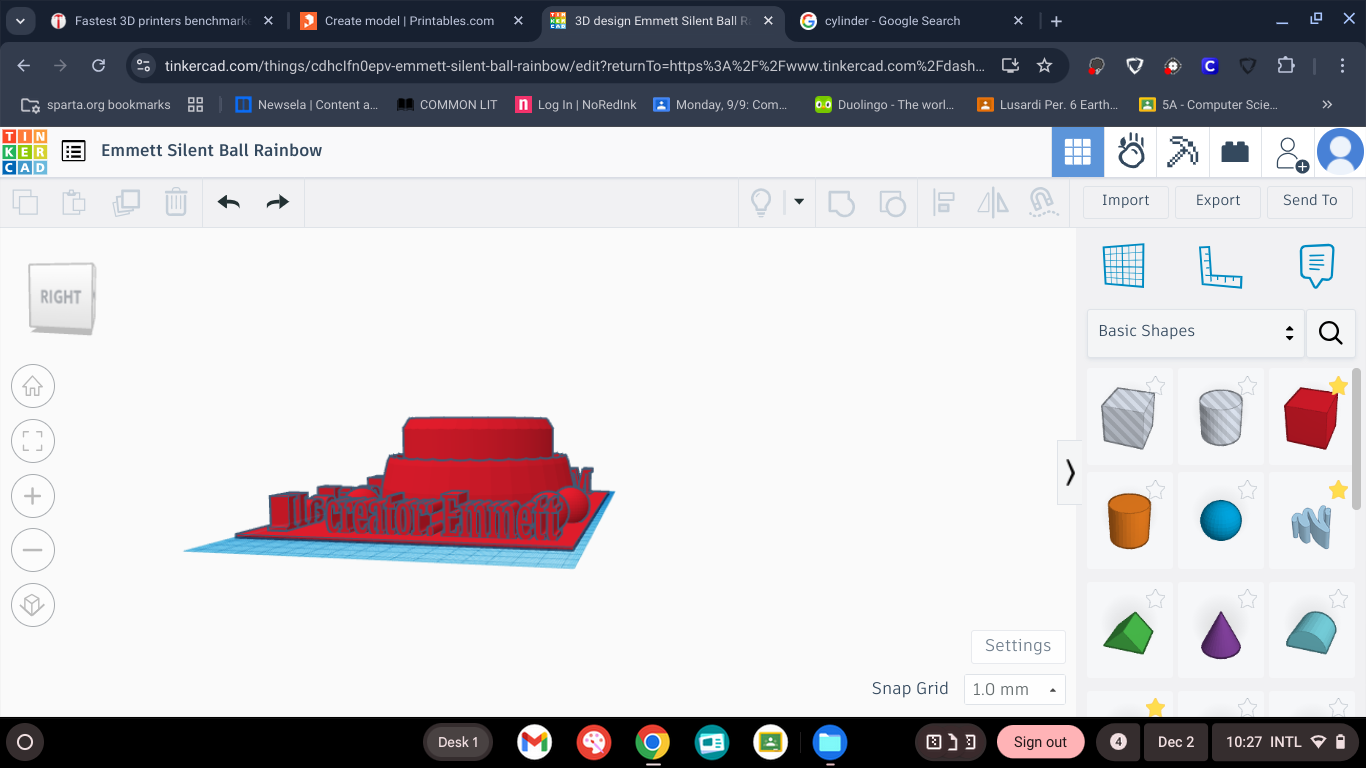Click the shape search magnifier
The width and height of the screenshot is (1366, 768).
pos(1330,333)
